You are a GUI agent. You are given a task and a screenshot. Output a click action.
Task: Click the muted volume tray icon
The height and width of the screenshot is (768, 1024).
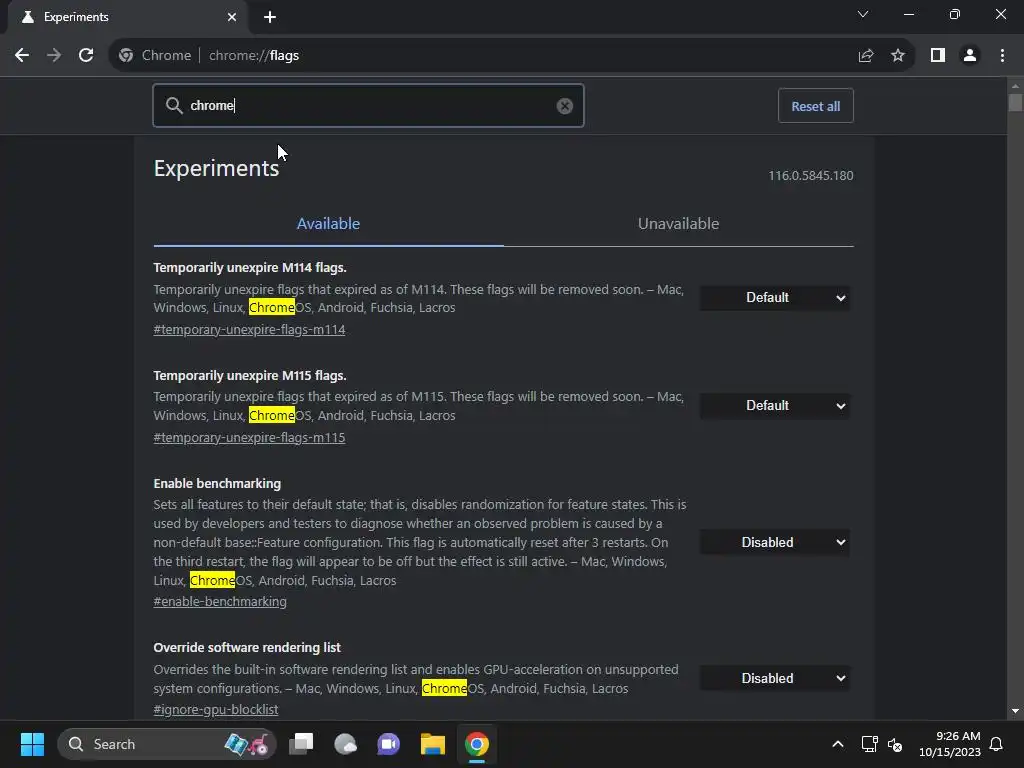(x=895, y=744)
